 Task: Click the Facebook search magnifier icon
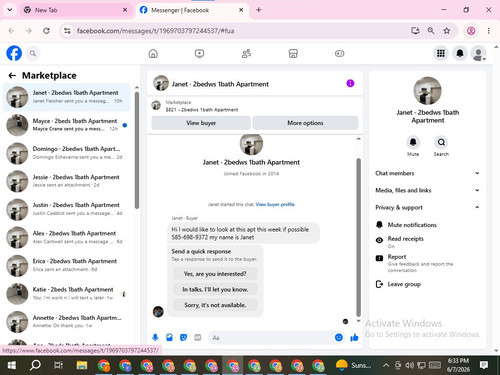point(33,53)
